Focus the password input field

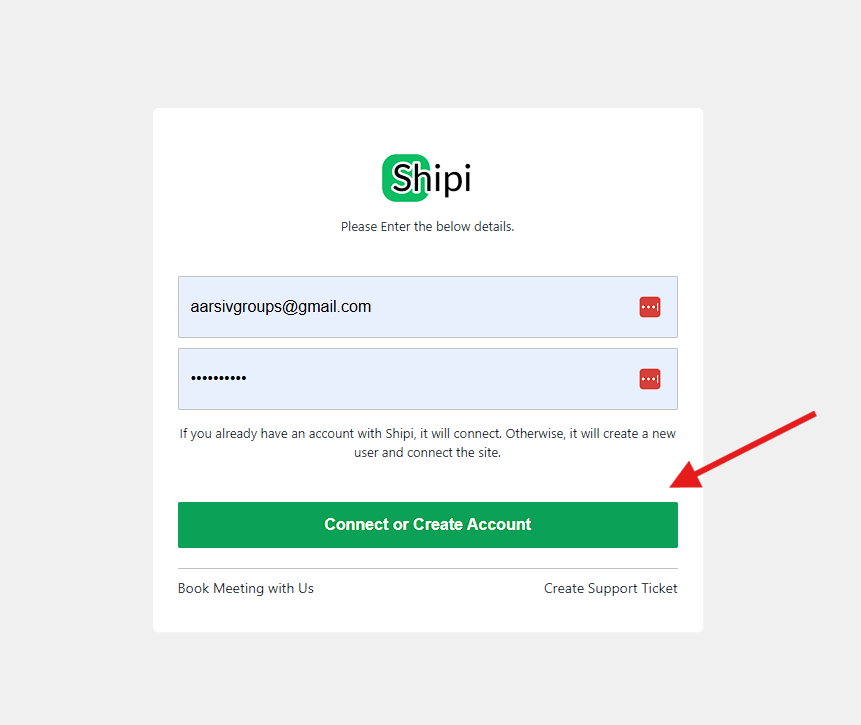point(428,379)
